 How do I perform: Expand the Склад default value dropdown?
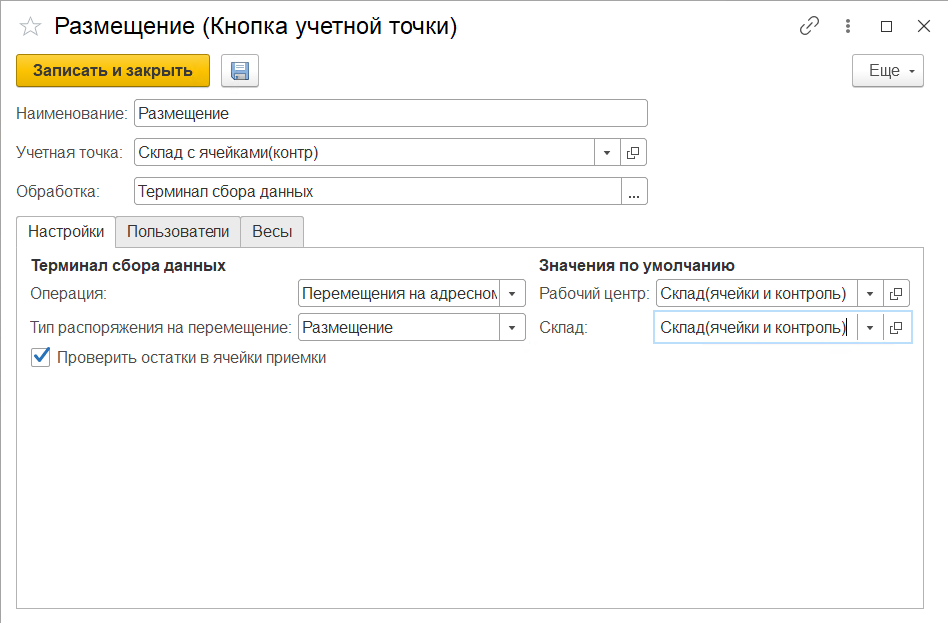[x=870, y=327]
